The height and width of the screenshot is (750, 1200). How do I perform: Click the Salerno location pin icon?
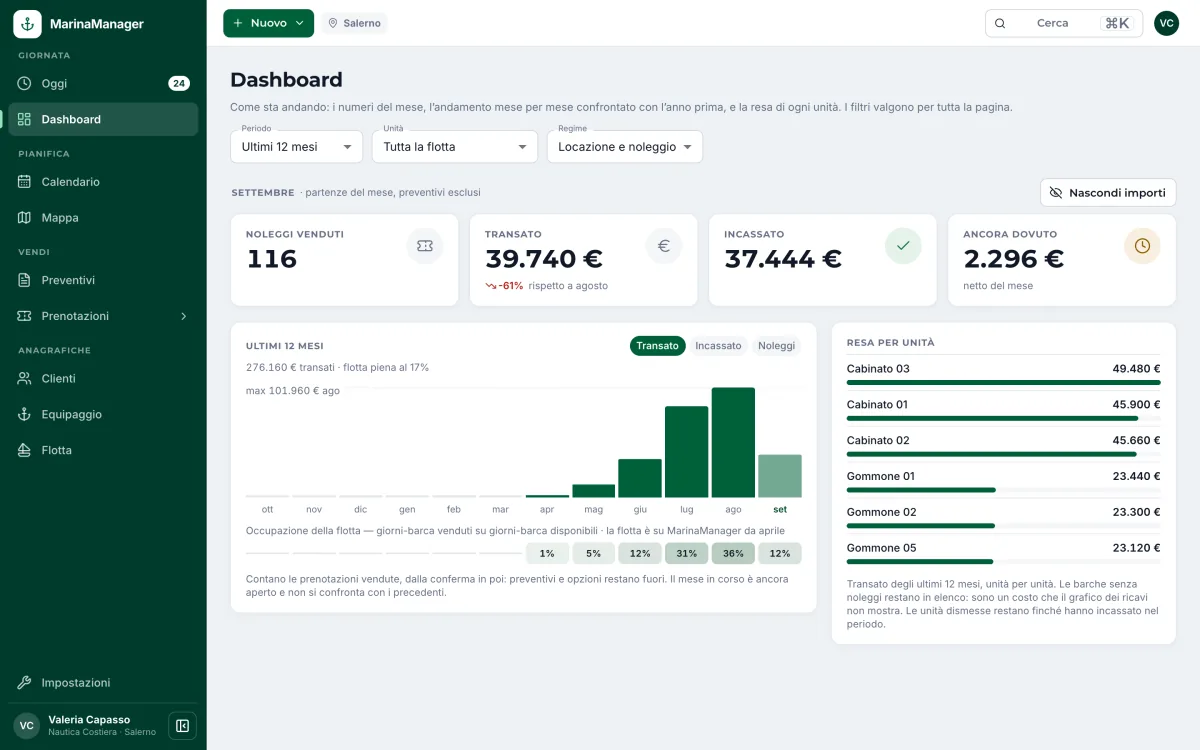[333, 23]
